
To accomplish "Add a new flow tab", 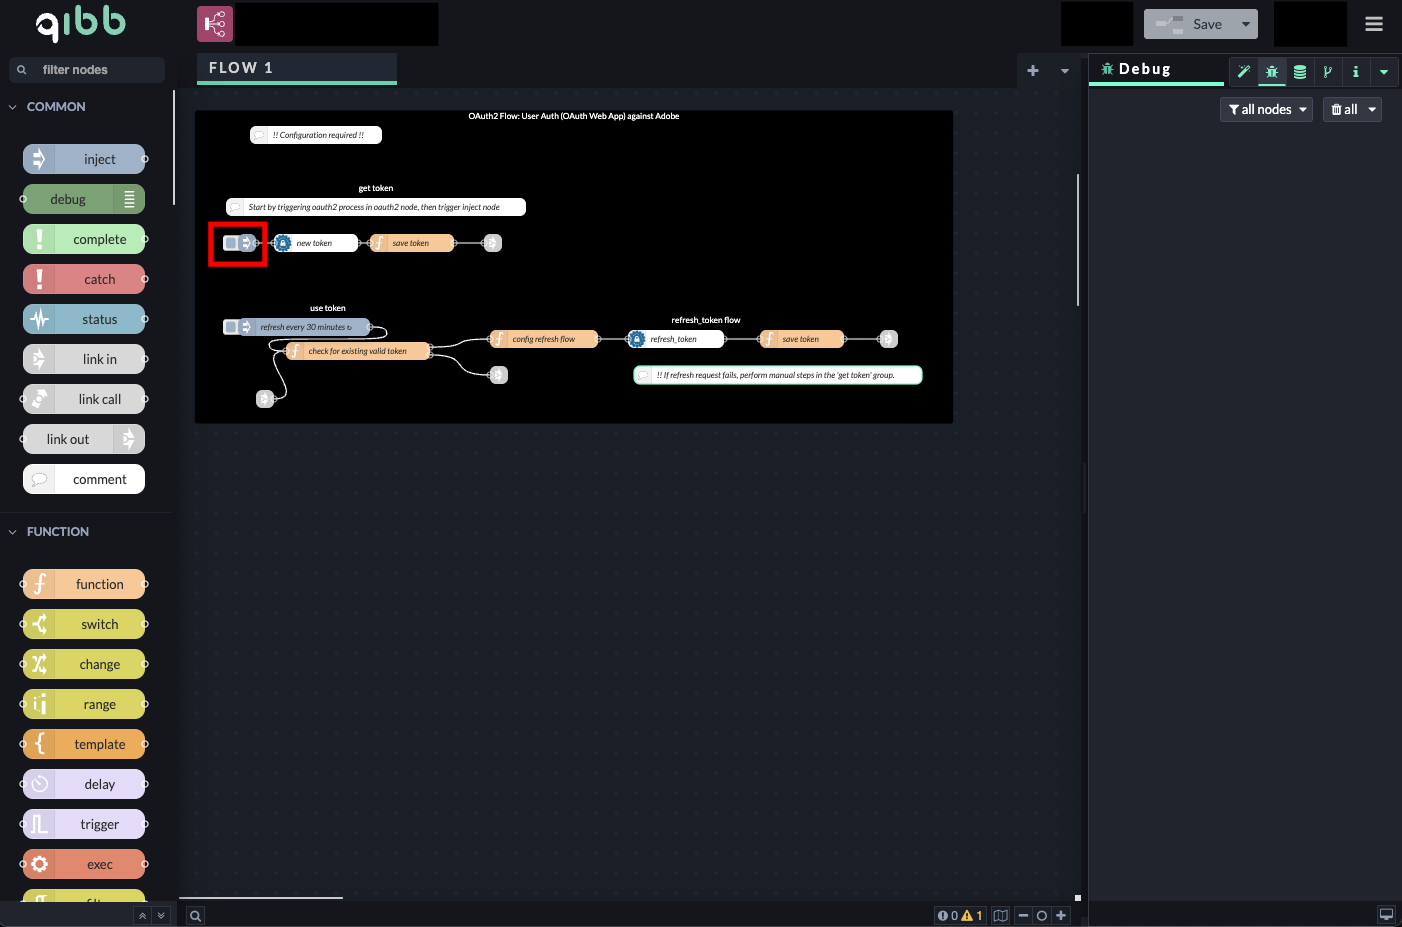I will 1033,70.
